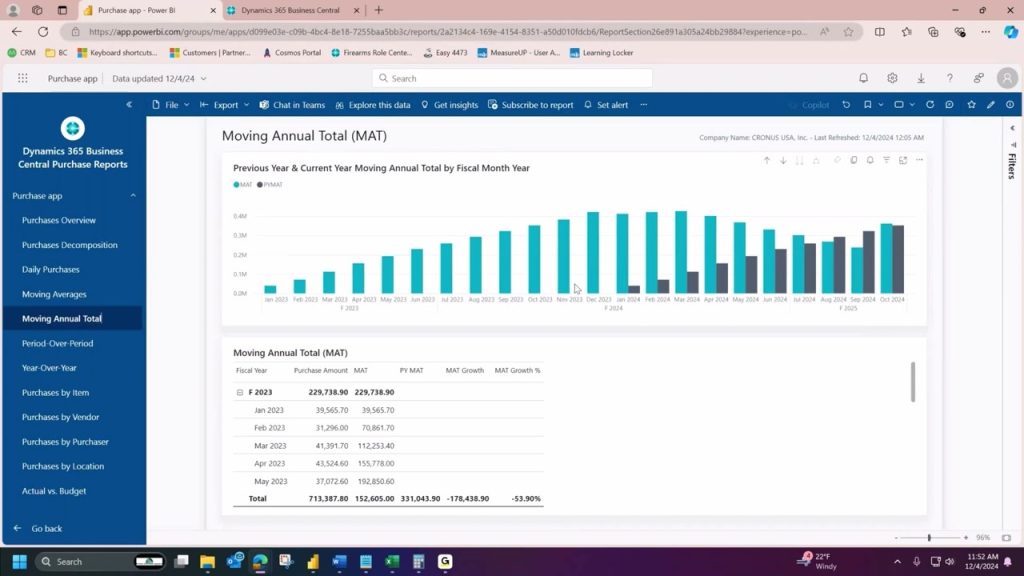Click the download arrow icon in header
Image resolution: width=1024 pixels, height=576 pixels.
tap(921, 78)
